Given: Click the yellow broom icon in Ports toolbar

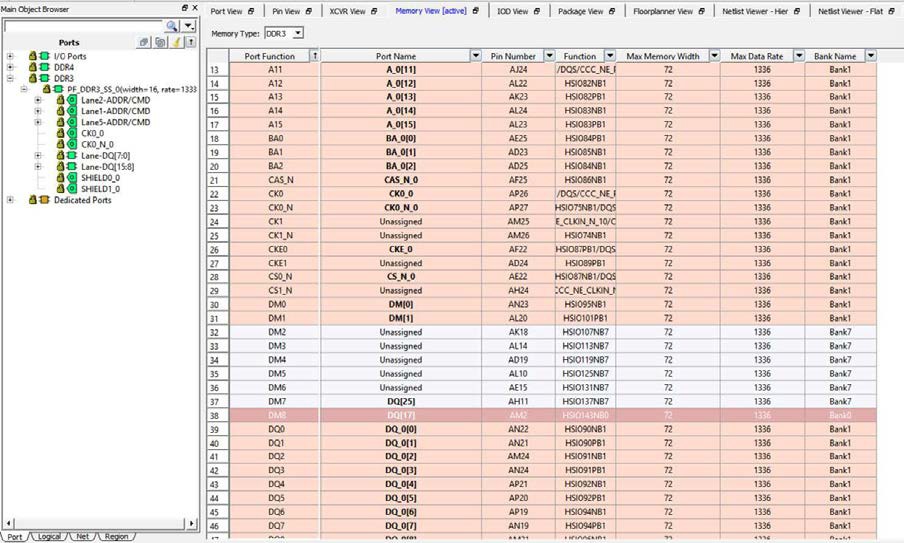Looking at the screenshot, I should tap(175, 43).
